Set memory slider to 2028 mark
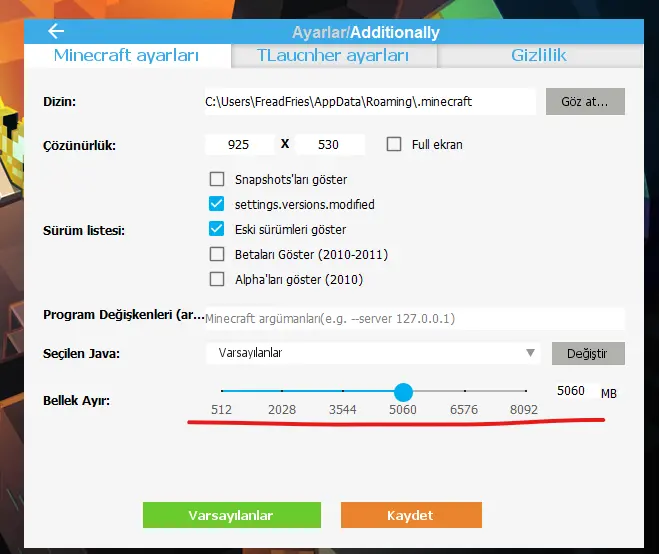The width and height of the screenshot is (659, 554). pyautogui.click(x=282, y=391)
